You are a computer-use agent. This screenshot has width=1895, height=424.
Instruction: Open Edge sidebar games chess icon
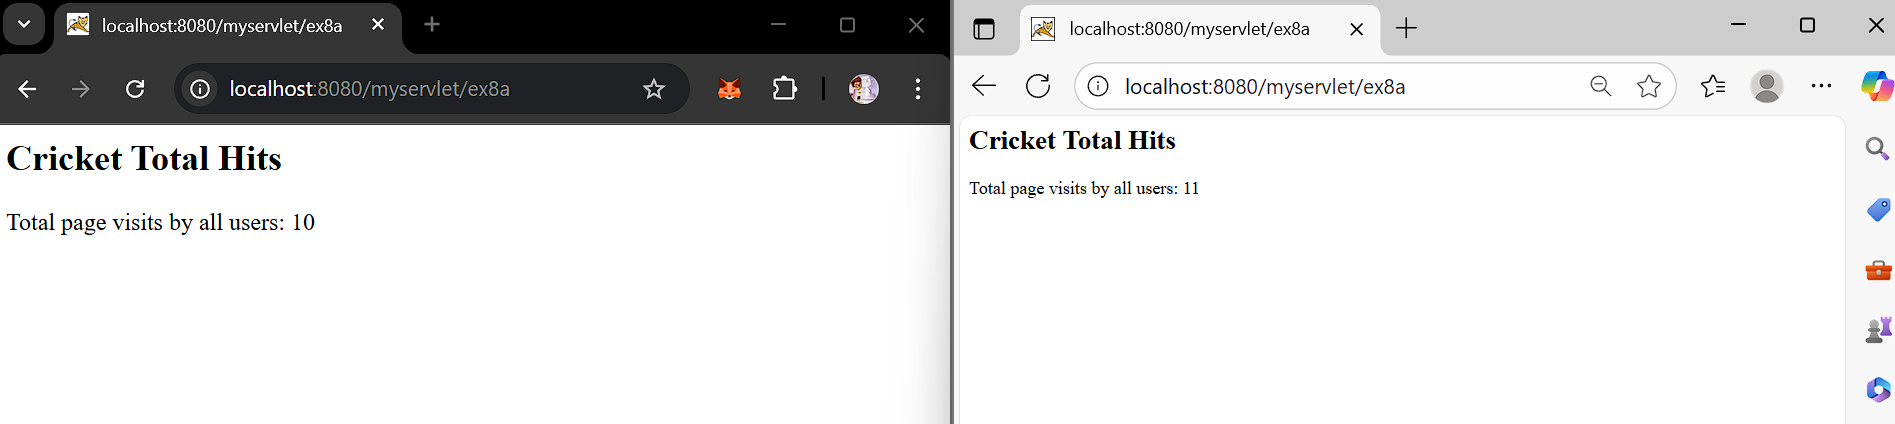coord(1877,330)
